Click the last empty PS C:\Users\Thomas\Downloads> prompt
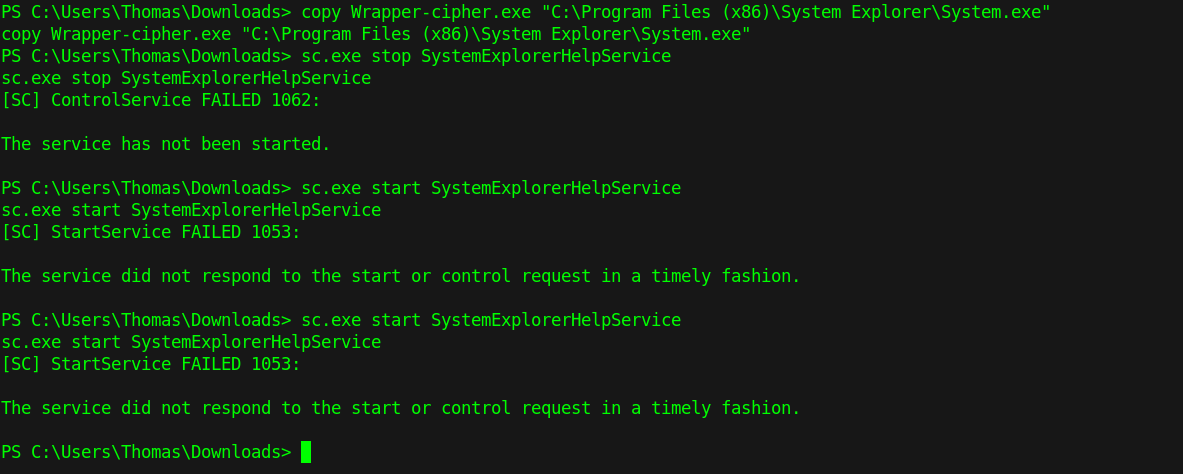Image resolution: width=1183 pixels, height=474 pixels. (x=146, y=452)
